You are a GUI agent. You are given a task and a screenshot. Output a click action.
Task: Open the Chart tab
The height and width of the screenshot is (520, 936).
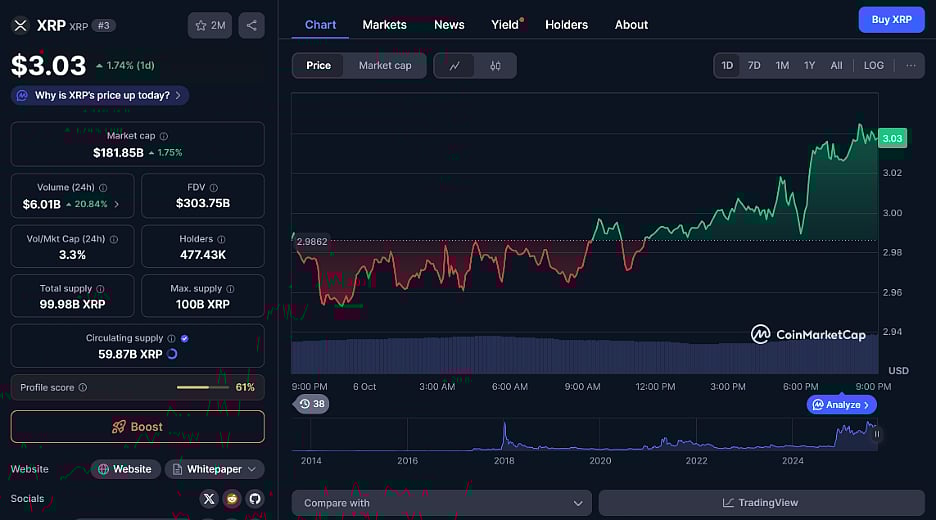pyautogui.click(x=320, y=25)
